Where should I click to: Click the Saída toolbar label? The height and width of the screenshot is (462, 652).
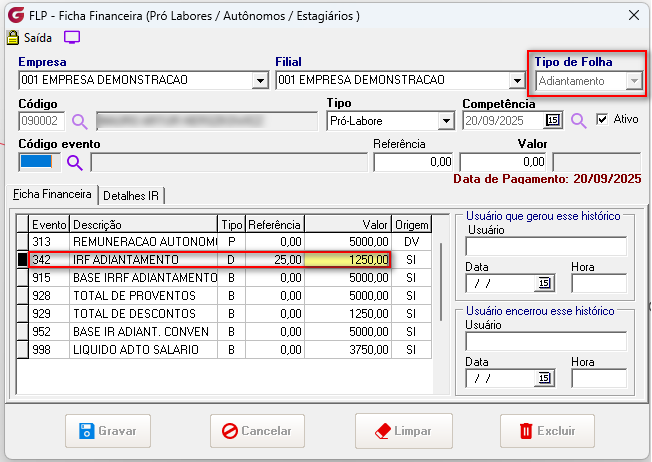tap(38, 38)
